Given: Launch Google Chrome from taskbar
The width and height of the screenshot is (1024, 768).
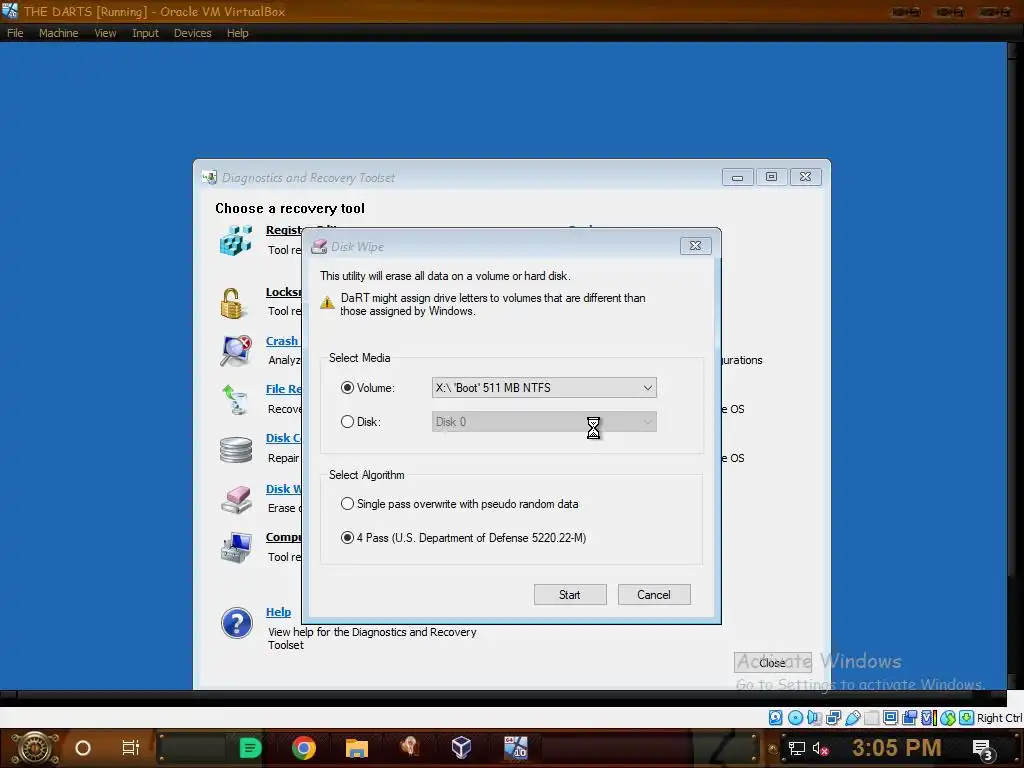Looking at the screenshot, I should tap(304, 748).
